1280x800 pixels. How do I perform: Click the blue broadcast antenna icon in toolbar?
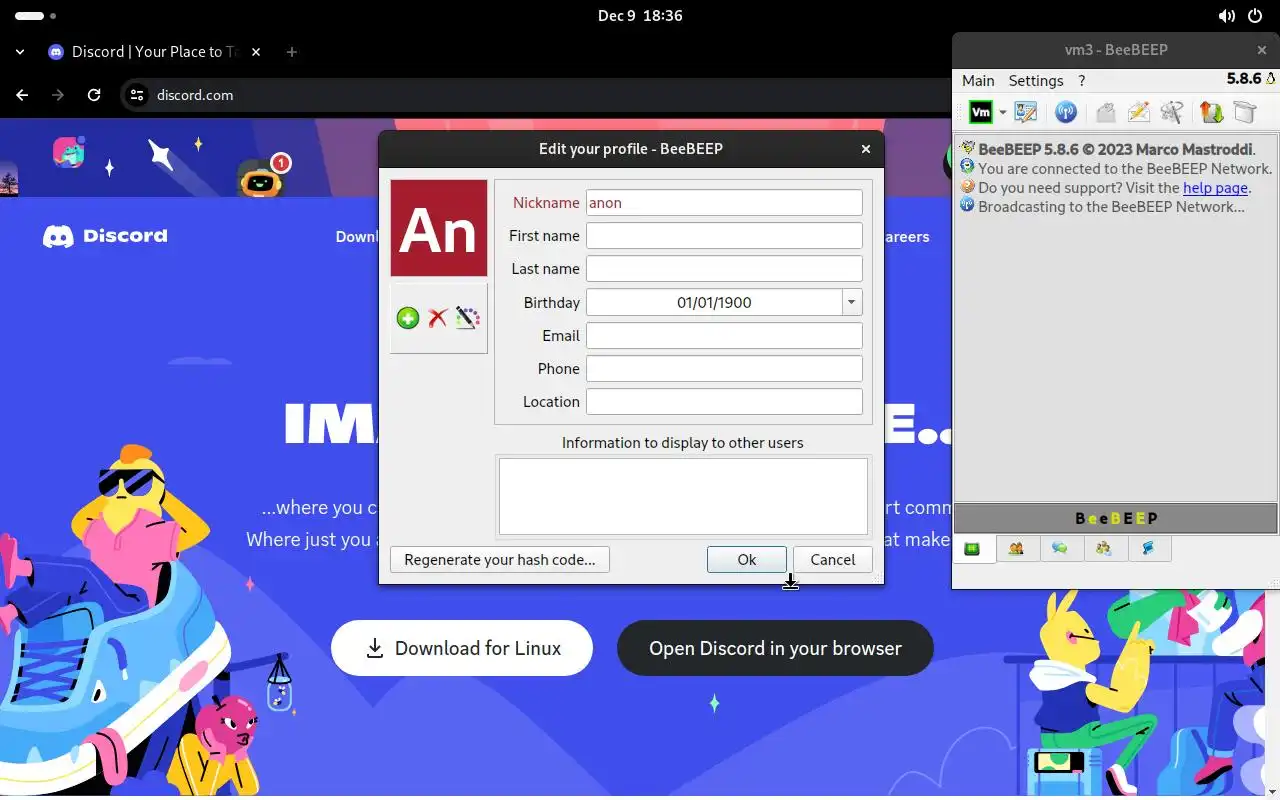coord(1066,112)
